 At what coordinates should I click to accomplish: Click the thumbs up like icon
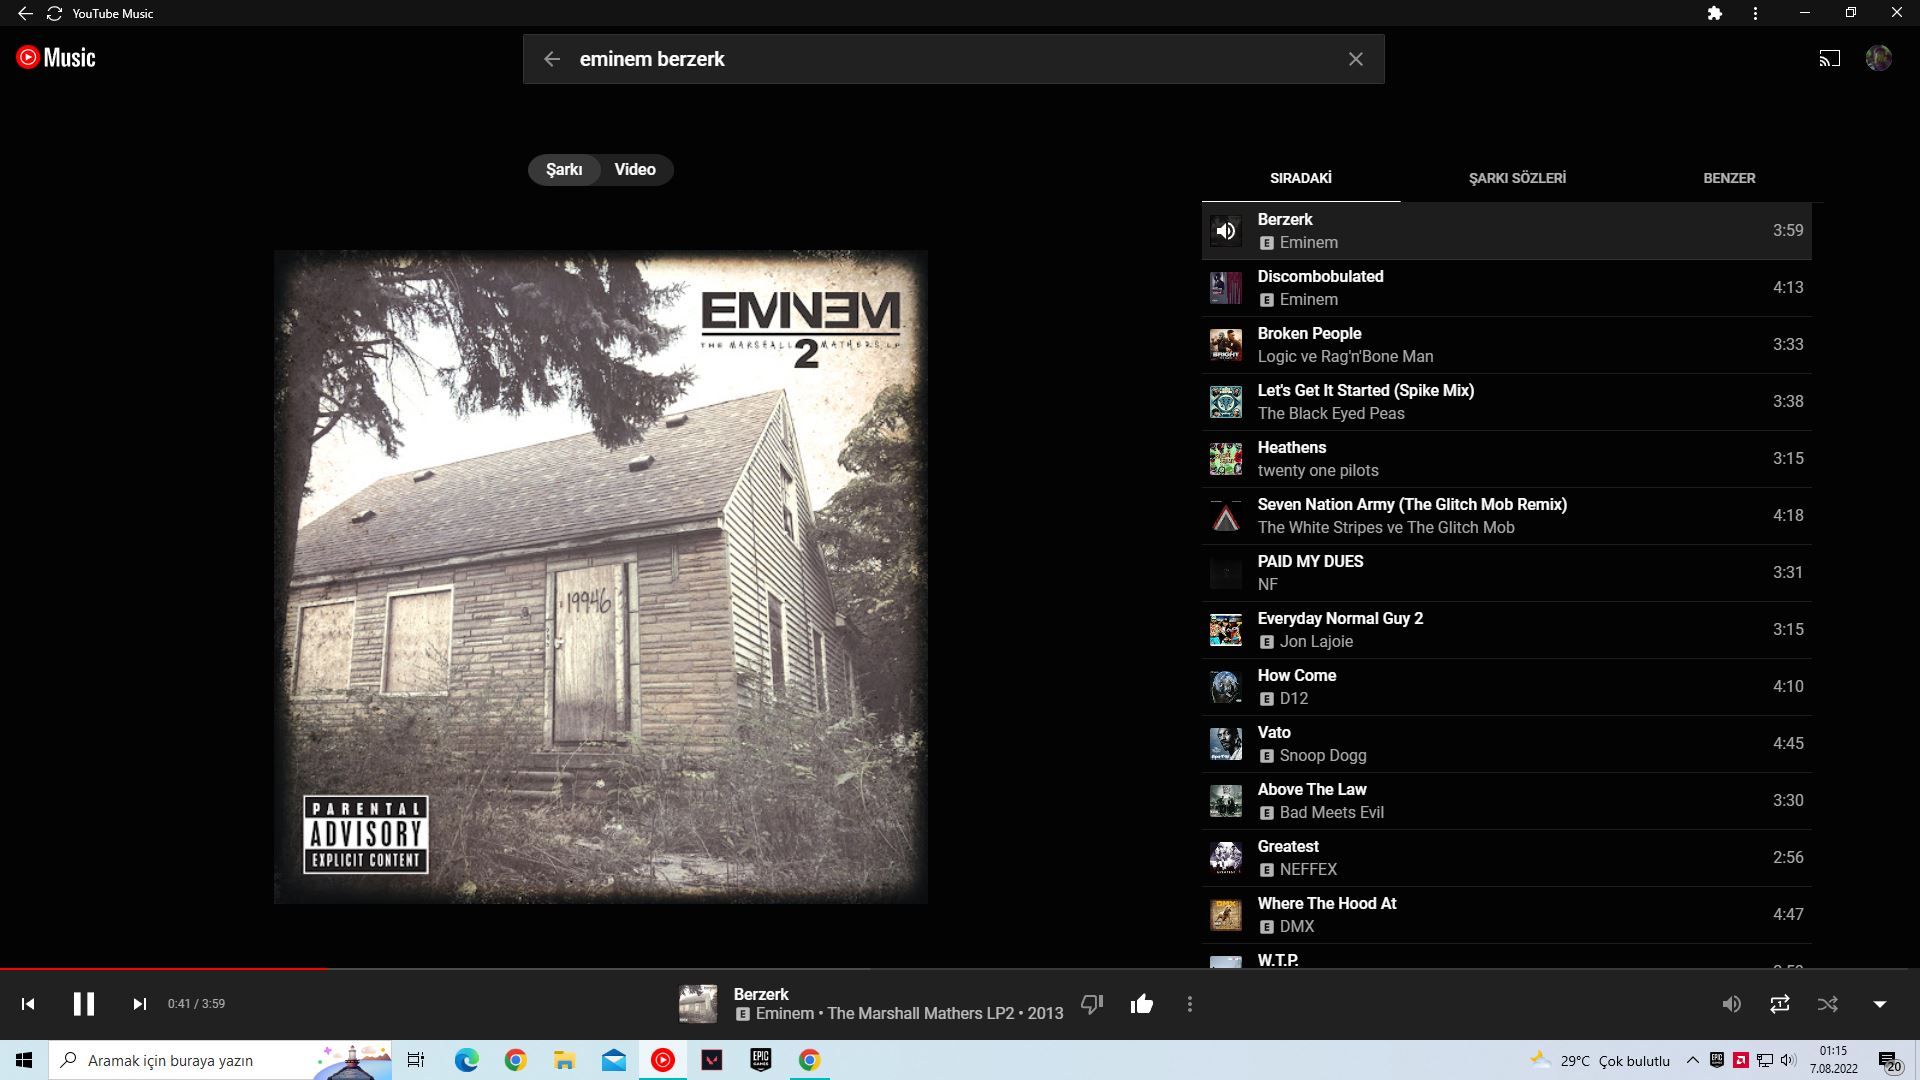1141,1004
